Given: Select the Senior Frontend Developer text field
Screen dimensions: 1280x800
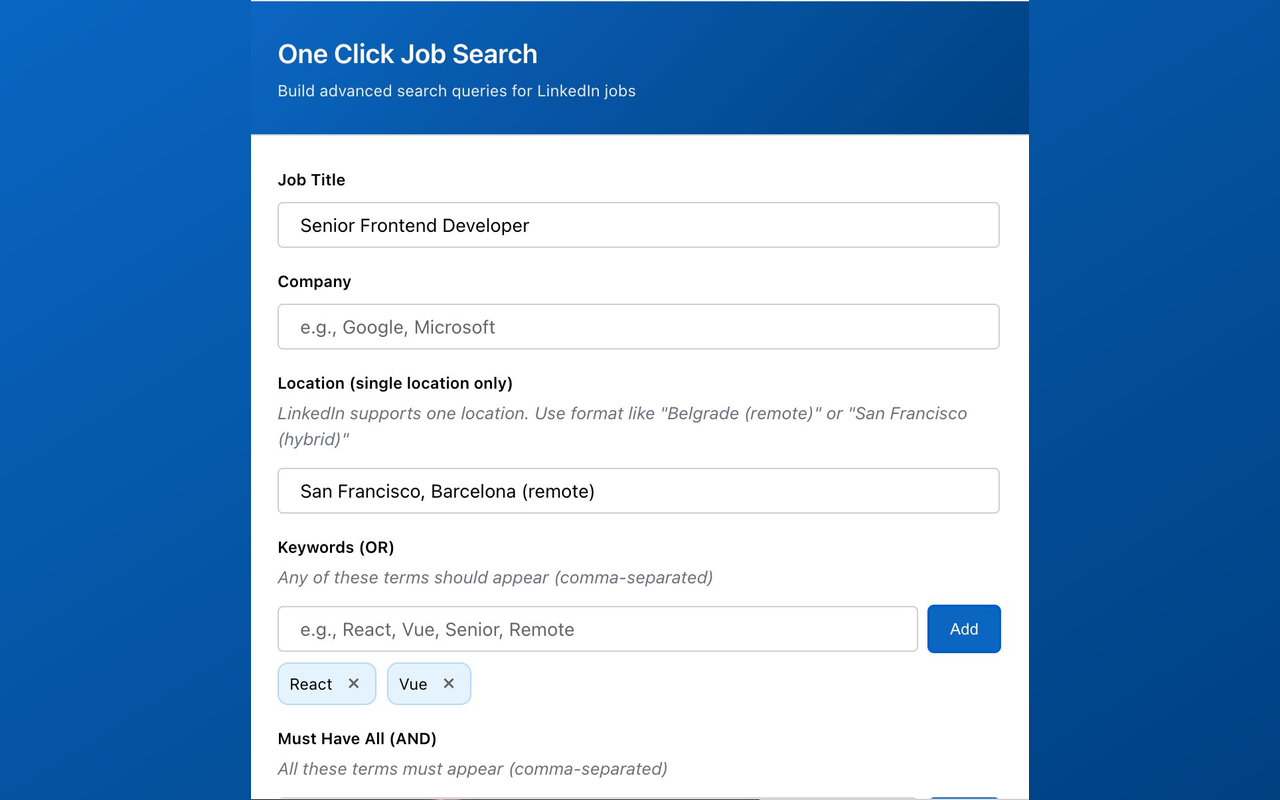Looking at the screenshot, I should pos(638,225).
